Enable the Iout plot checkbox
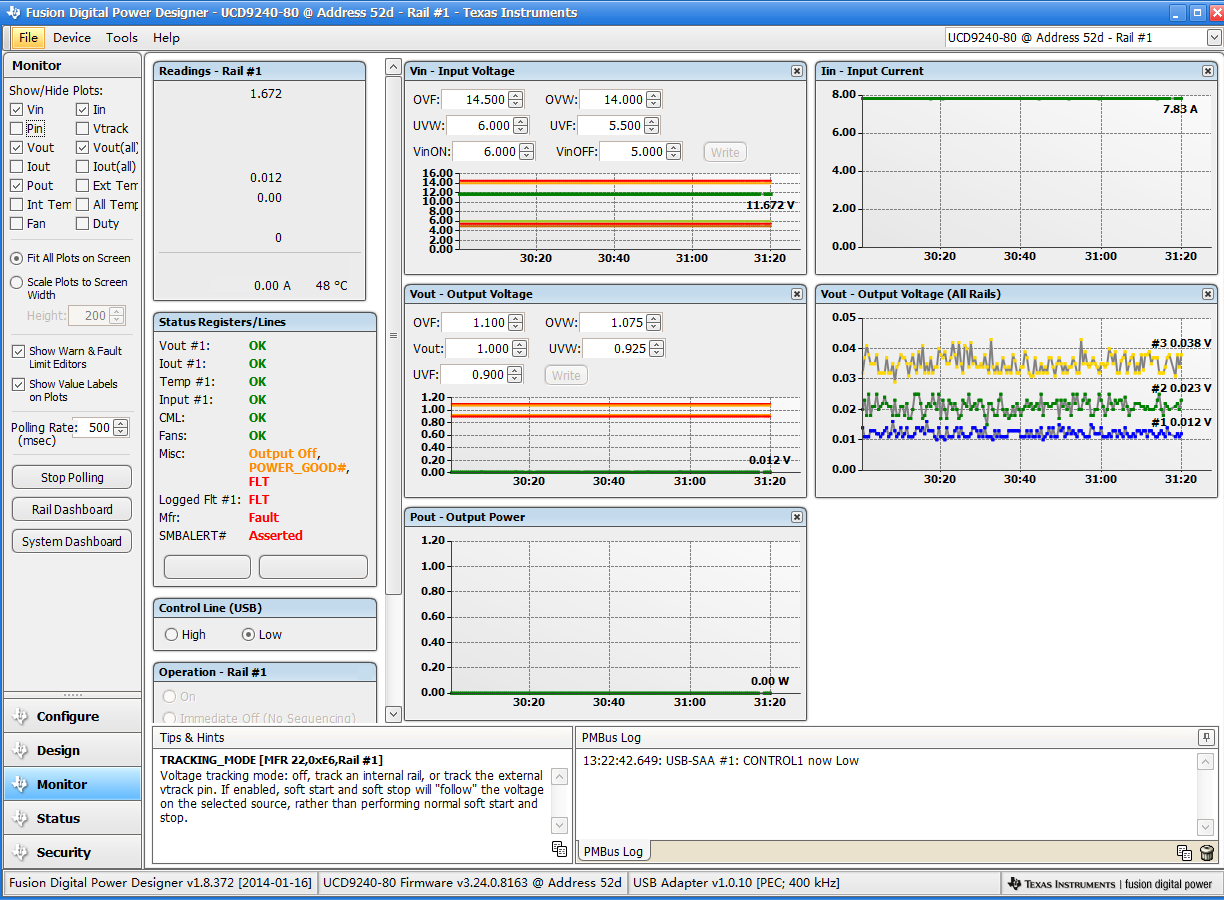 pyautogui.click(x=16, y=167)
